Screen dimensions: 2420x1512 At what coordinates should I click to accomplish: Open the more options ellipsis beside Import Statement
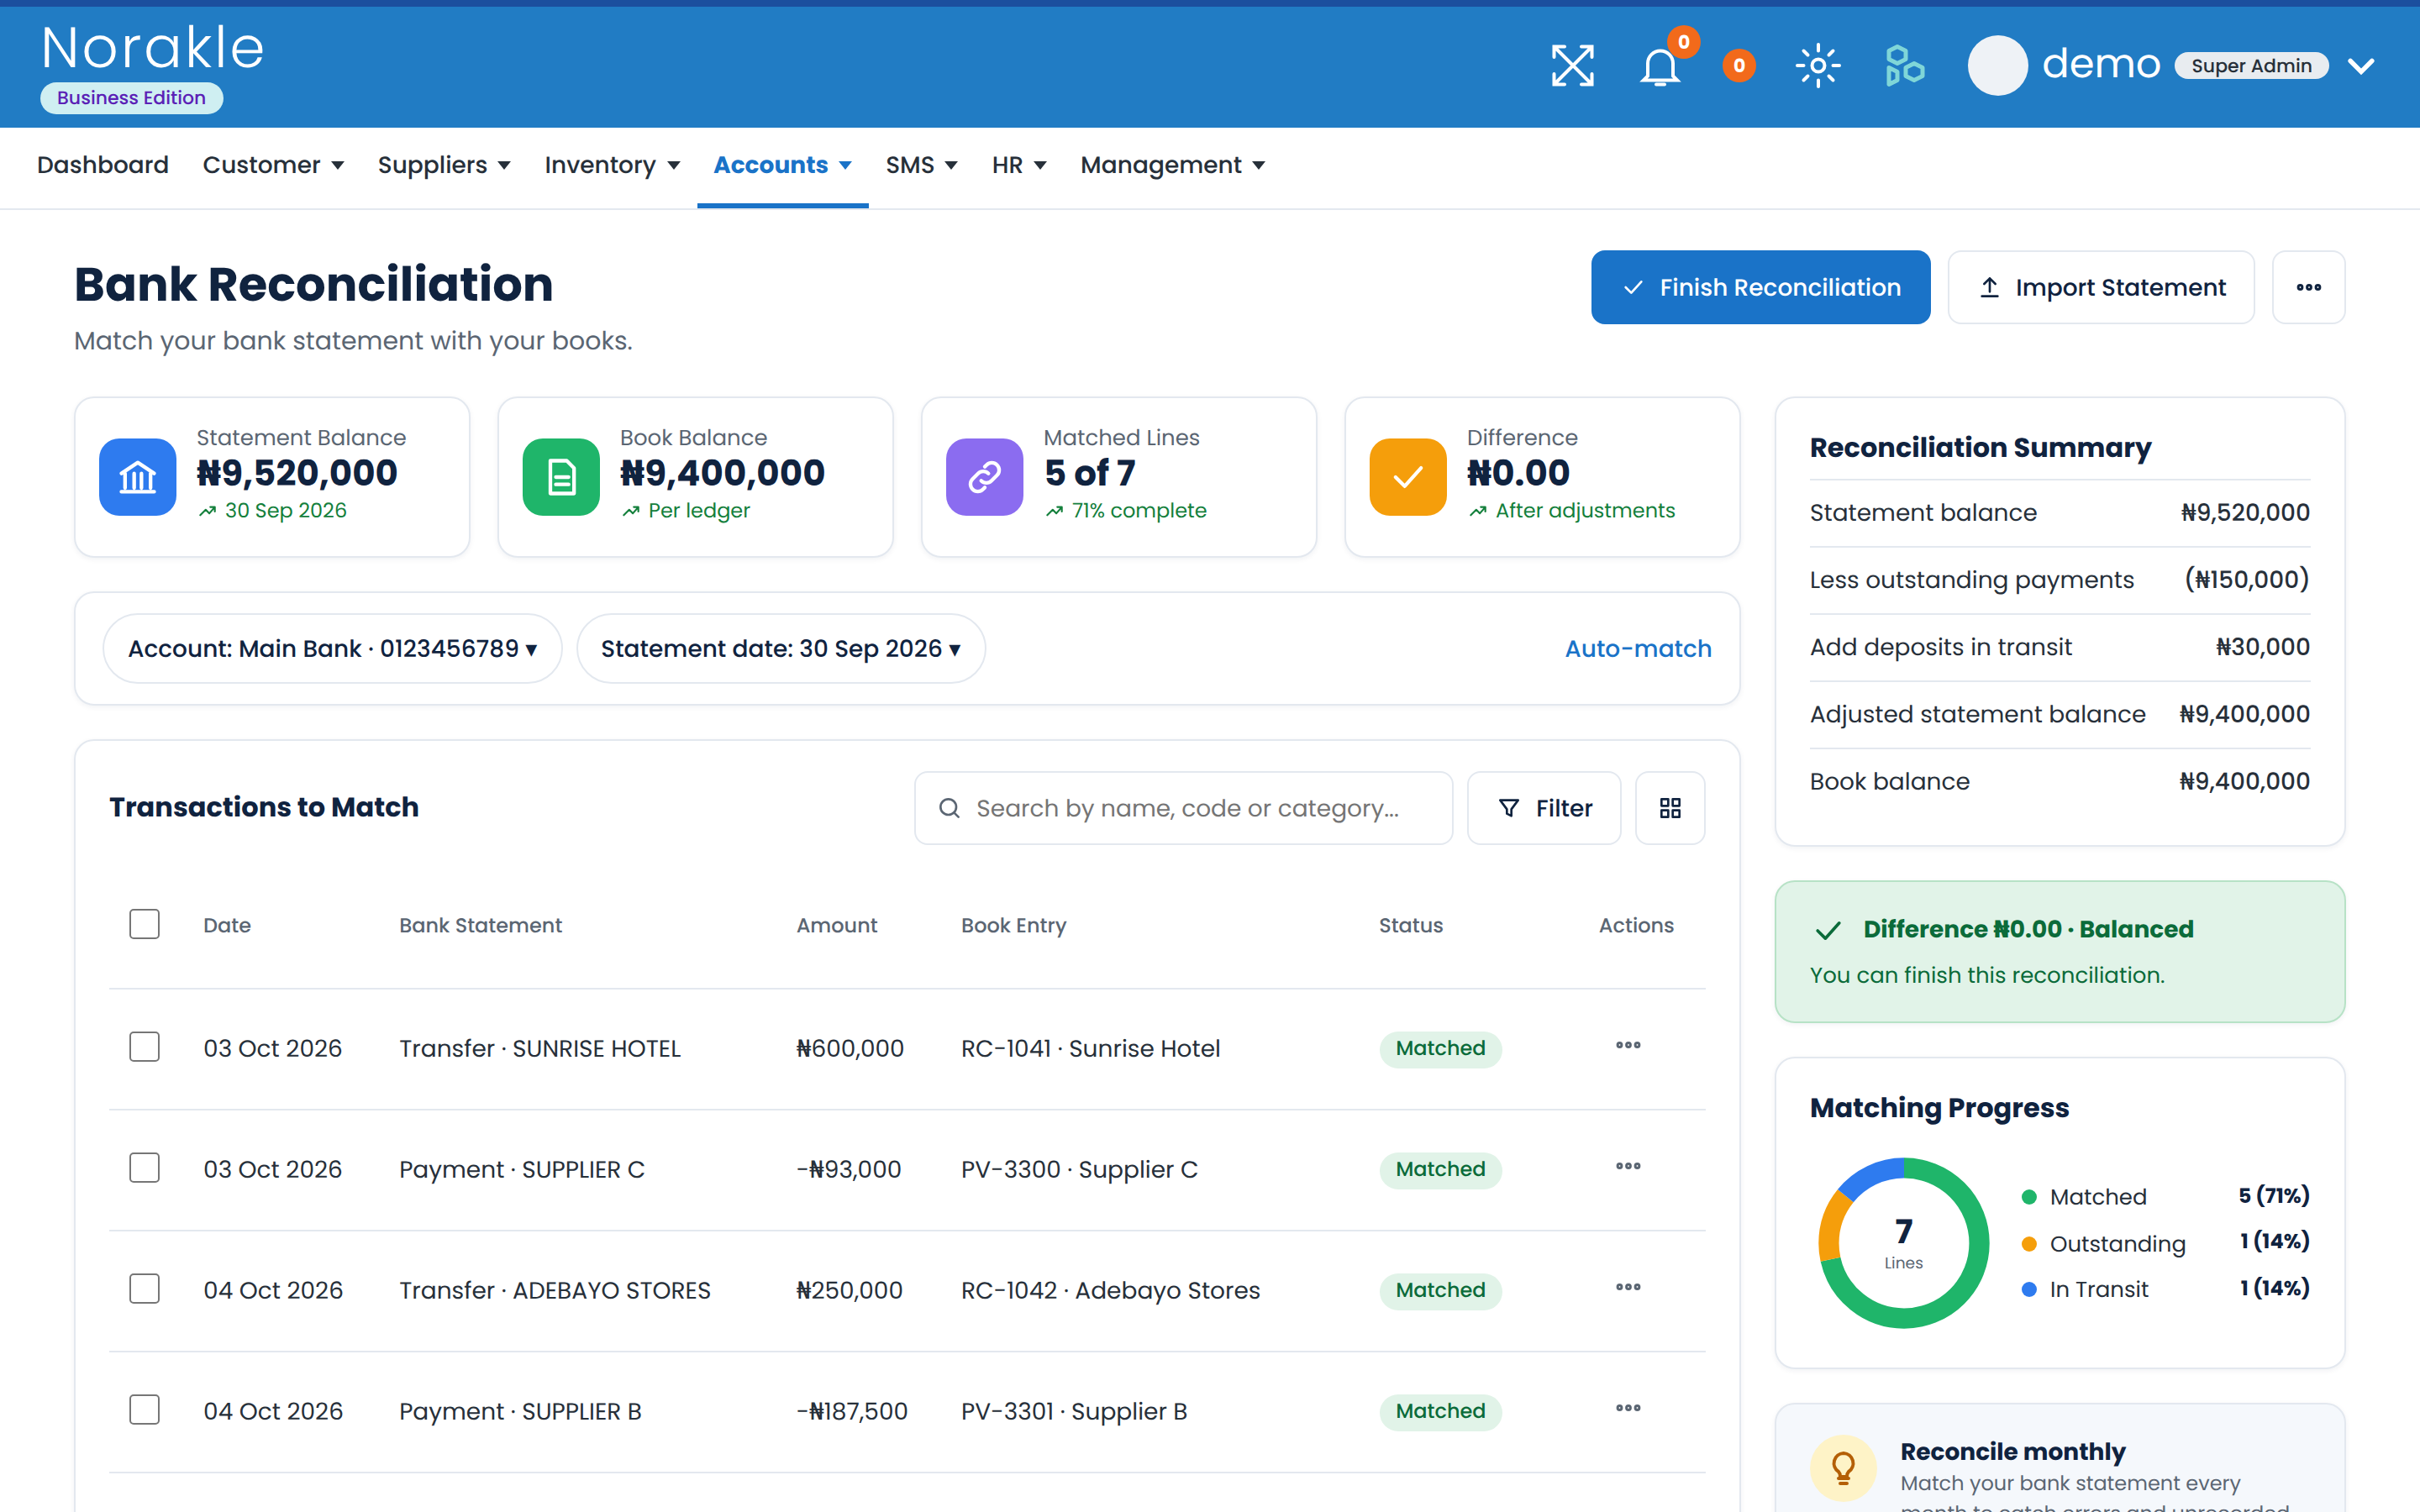(x=2308, y=287)
